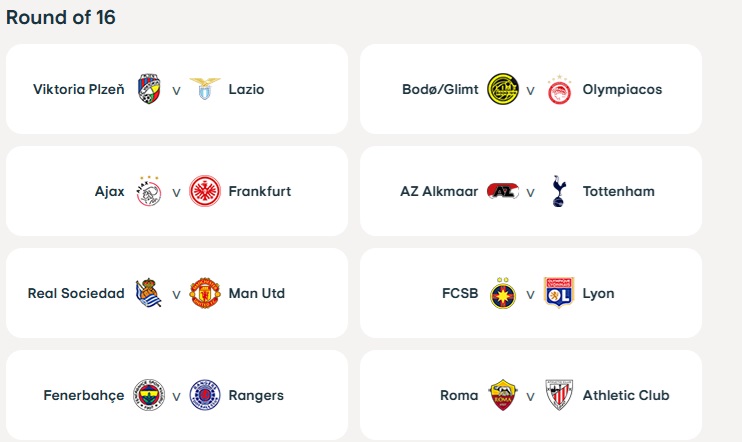Click the Tottenham team name
742x442 pixels.
point(618,191)
